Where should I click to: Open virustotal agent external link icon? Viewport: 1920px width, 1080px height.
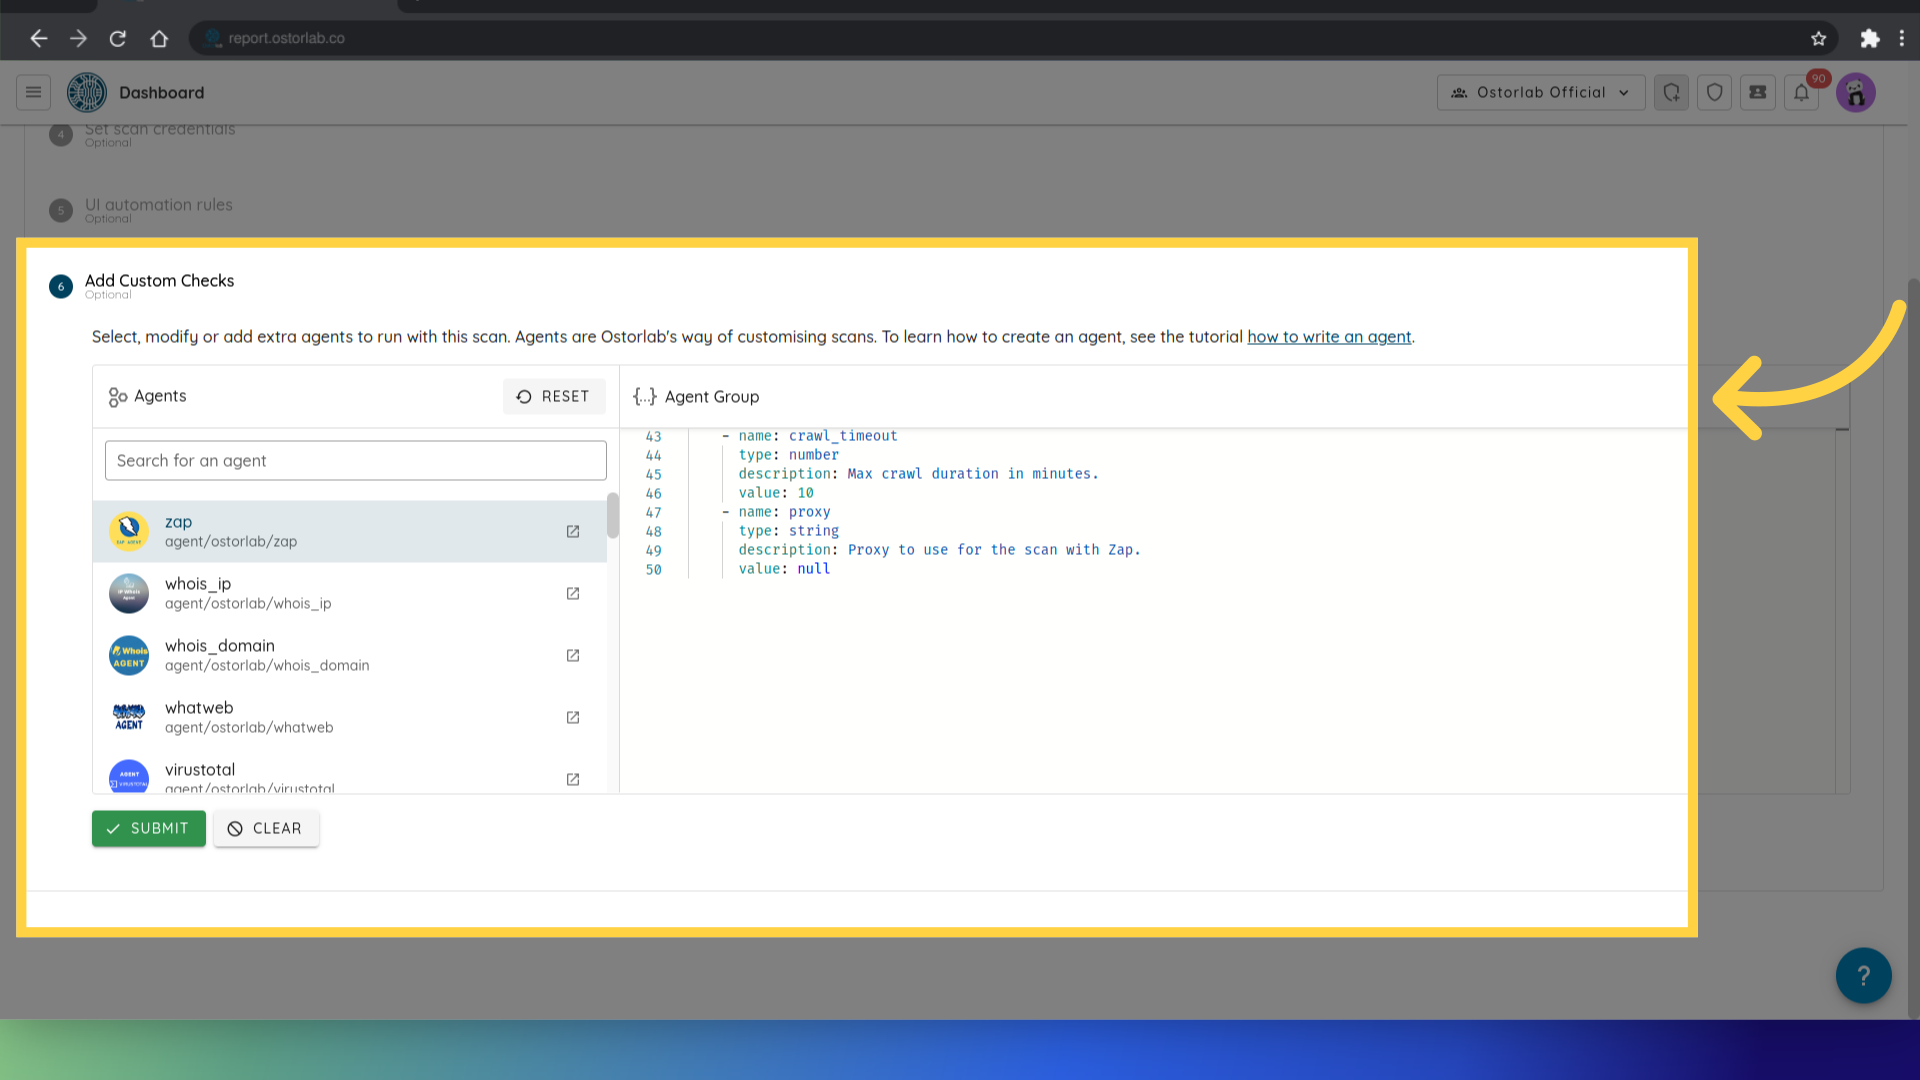573,780
